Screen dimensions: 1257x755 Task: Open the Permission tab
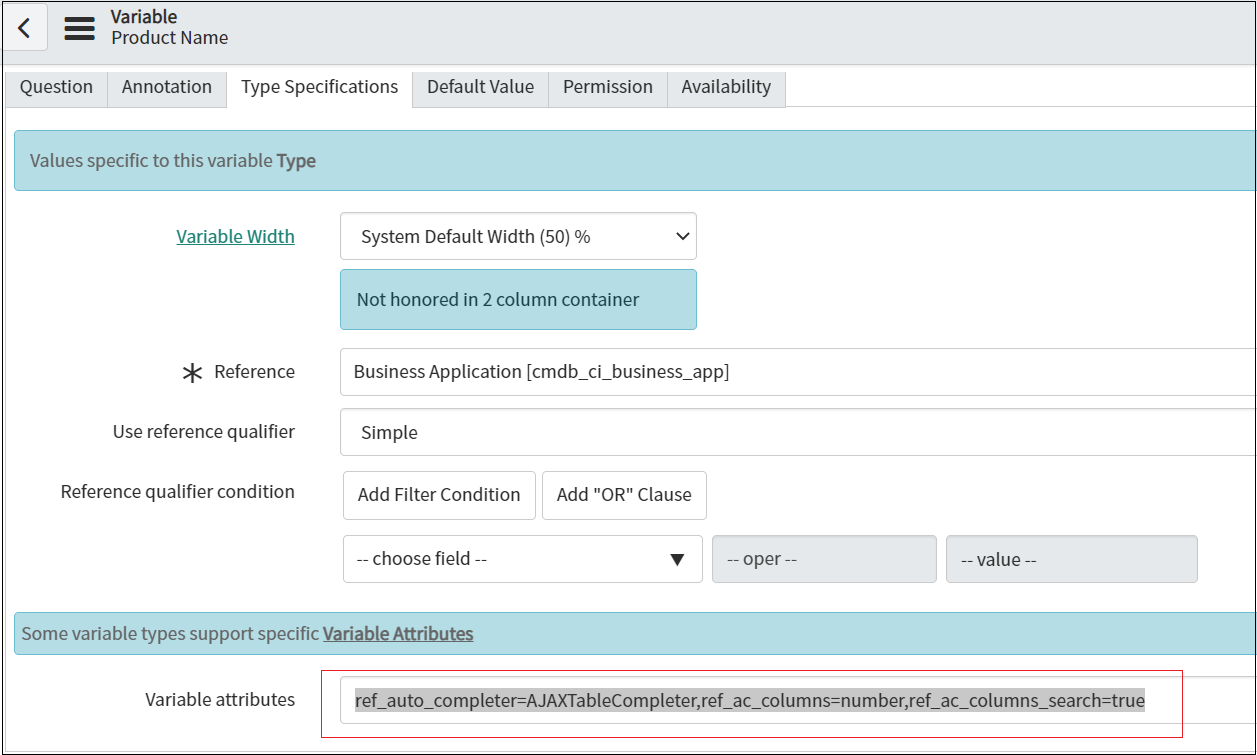pyautogui.click(x=607, y=87)
